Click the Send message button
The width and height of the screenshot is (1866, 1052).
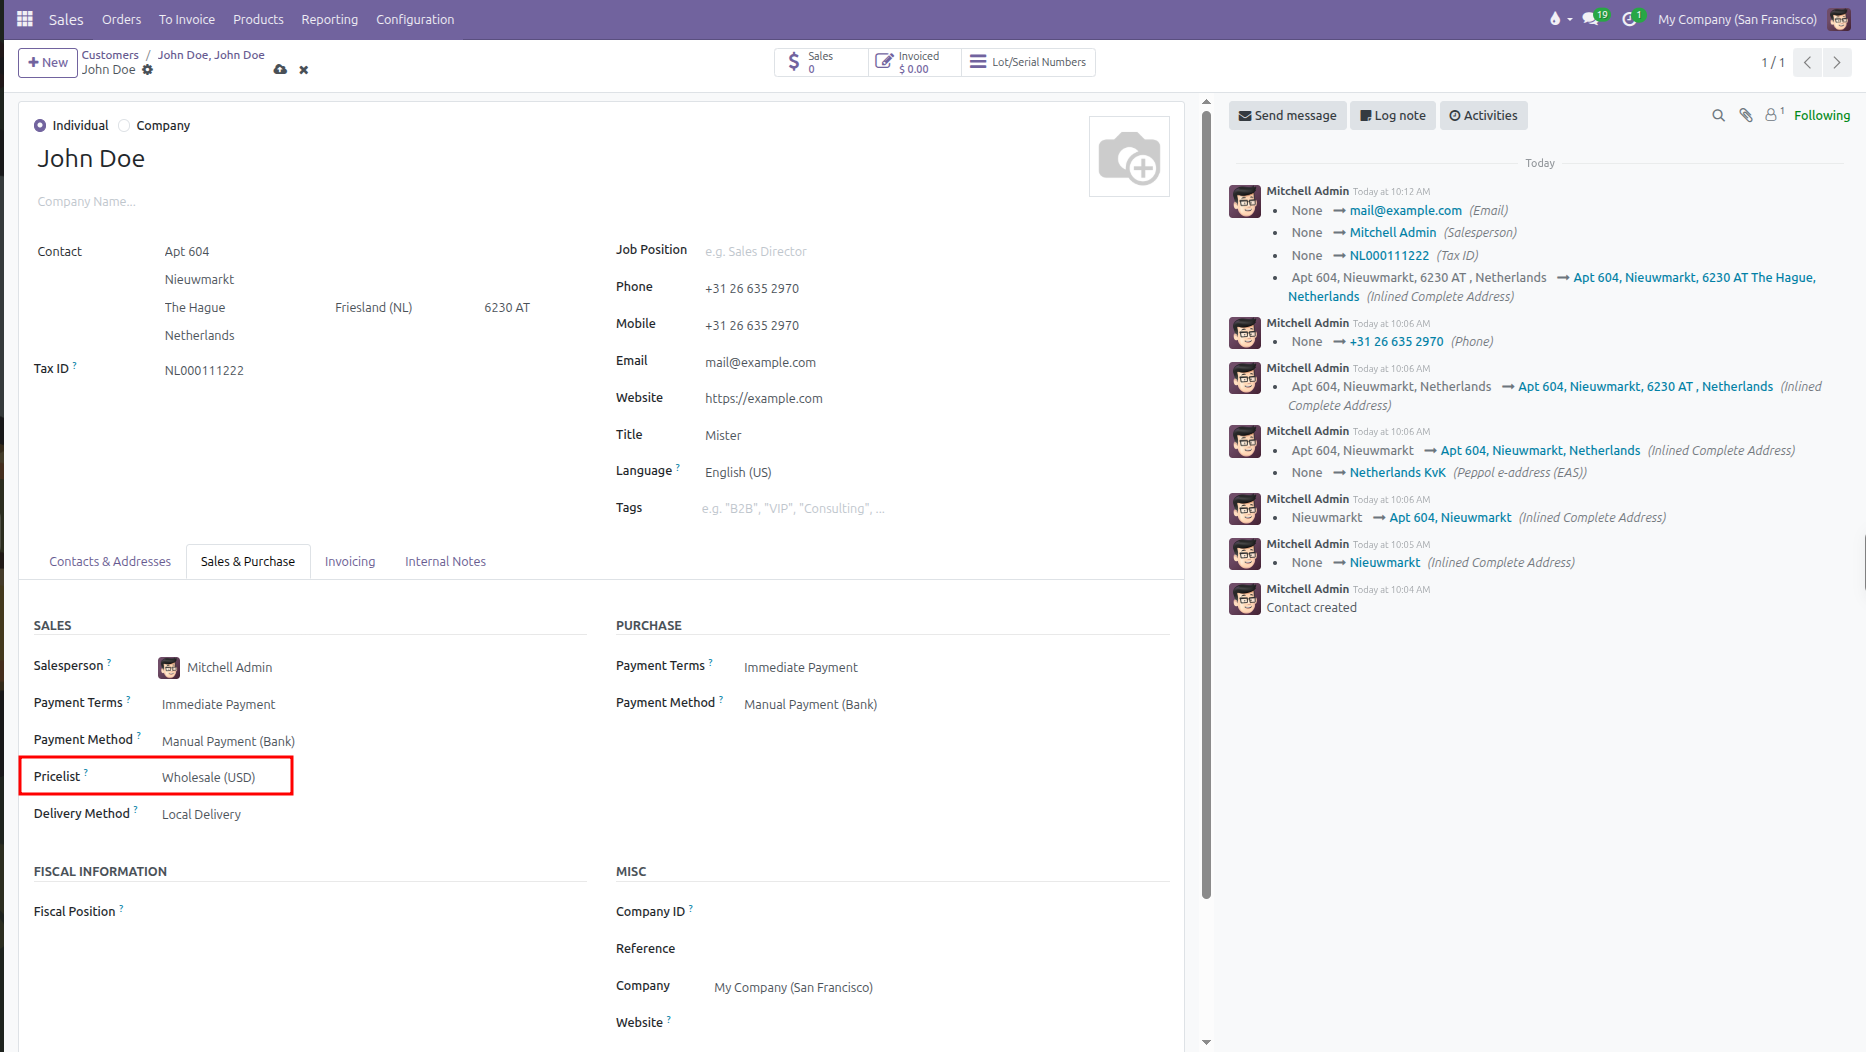point(1287,116)
